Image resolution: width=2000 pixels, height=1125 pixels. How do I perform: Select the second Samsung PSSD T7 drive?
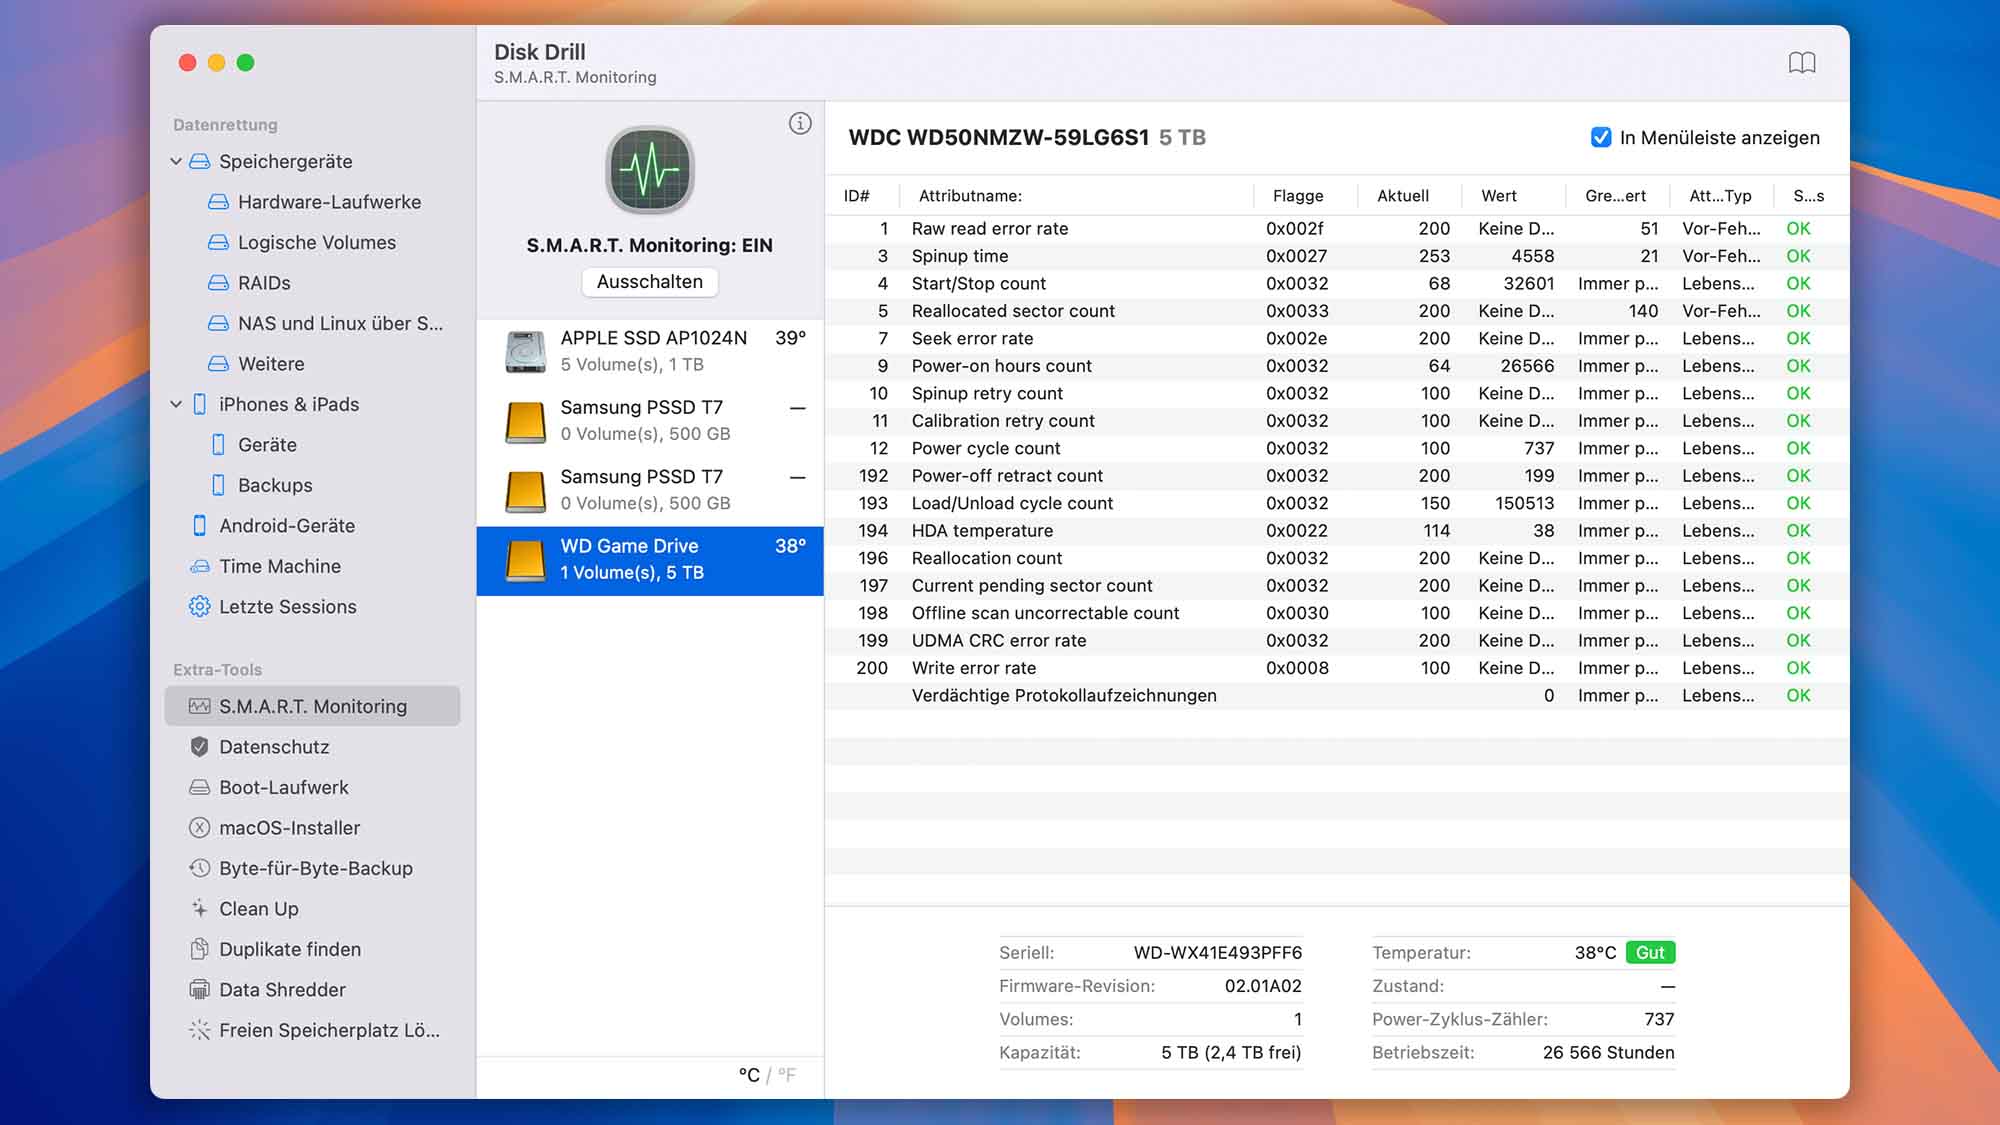(650, 490)
